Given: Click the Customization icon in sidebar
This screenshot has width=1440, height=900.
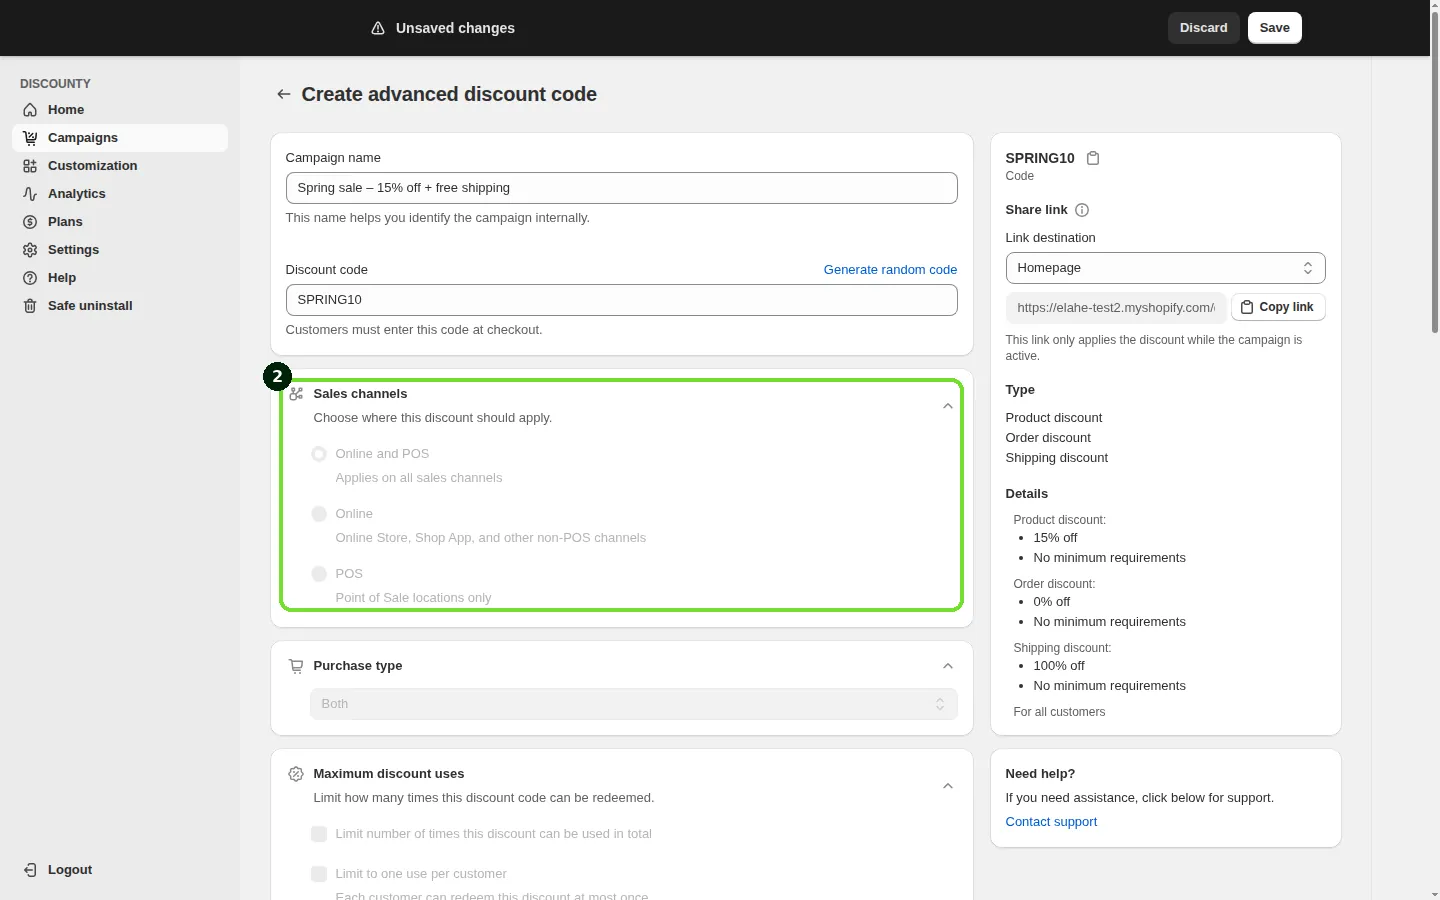Looking at the screenshot, I should point(30,166).
